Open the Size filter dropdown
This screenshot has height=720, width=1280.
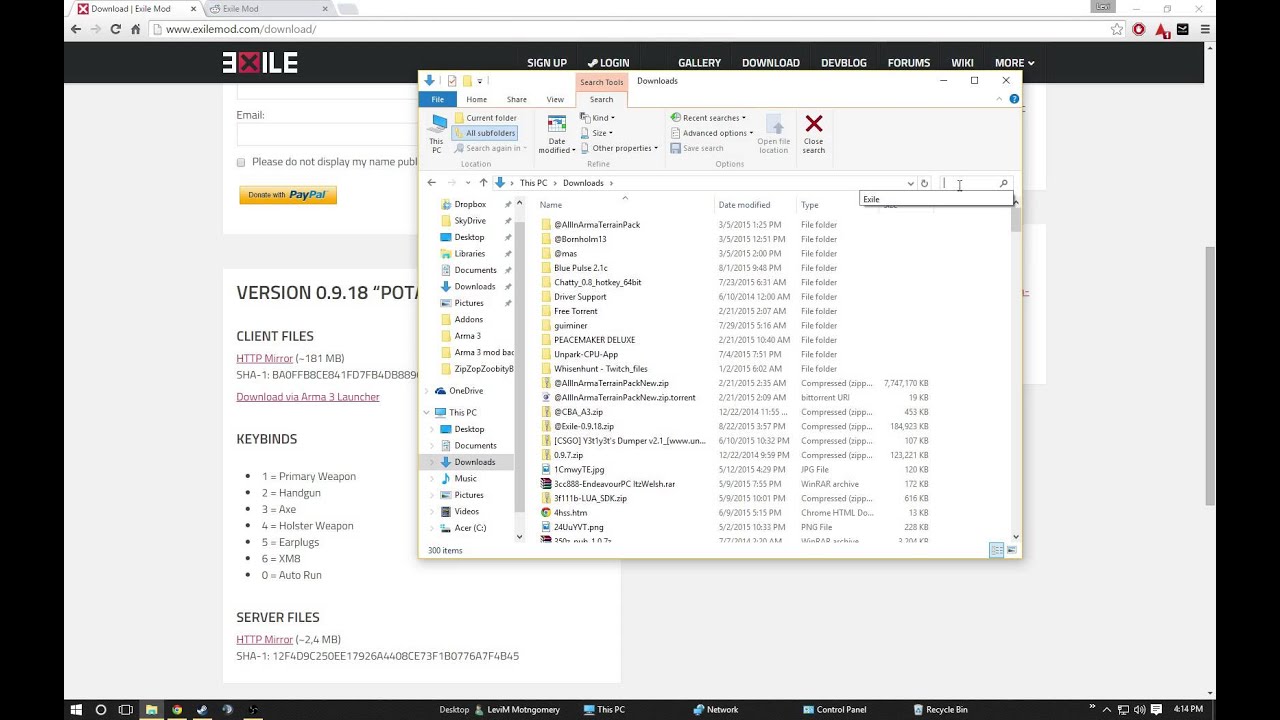(597, 133)
